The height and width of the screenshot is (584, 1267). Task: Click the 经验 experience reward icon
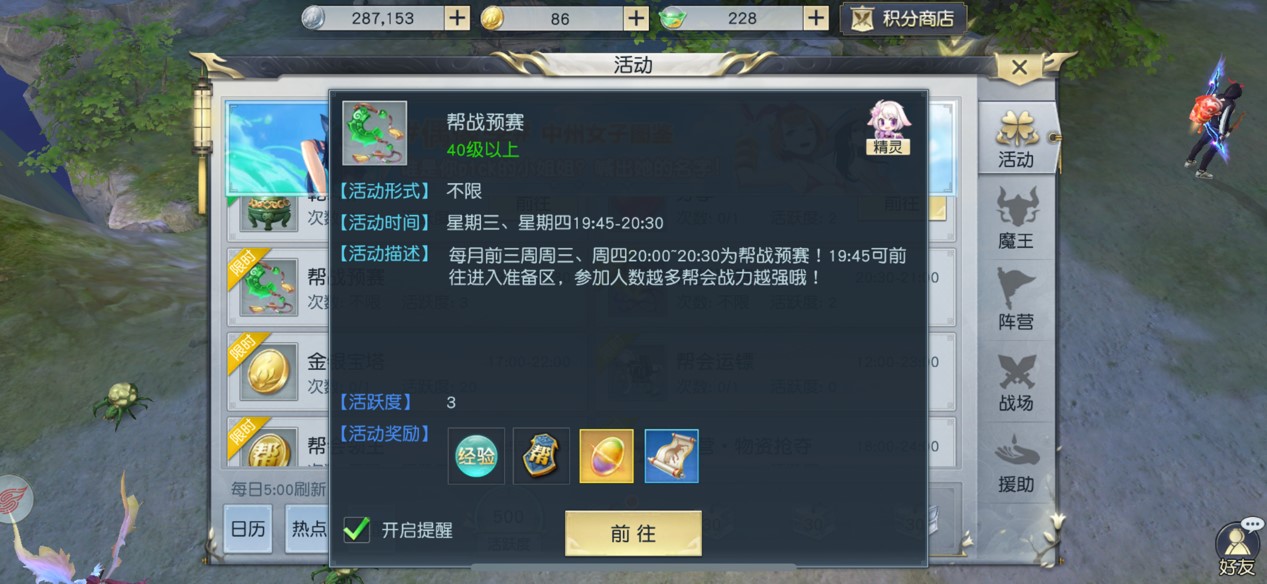tap(476, 456)
